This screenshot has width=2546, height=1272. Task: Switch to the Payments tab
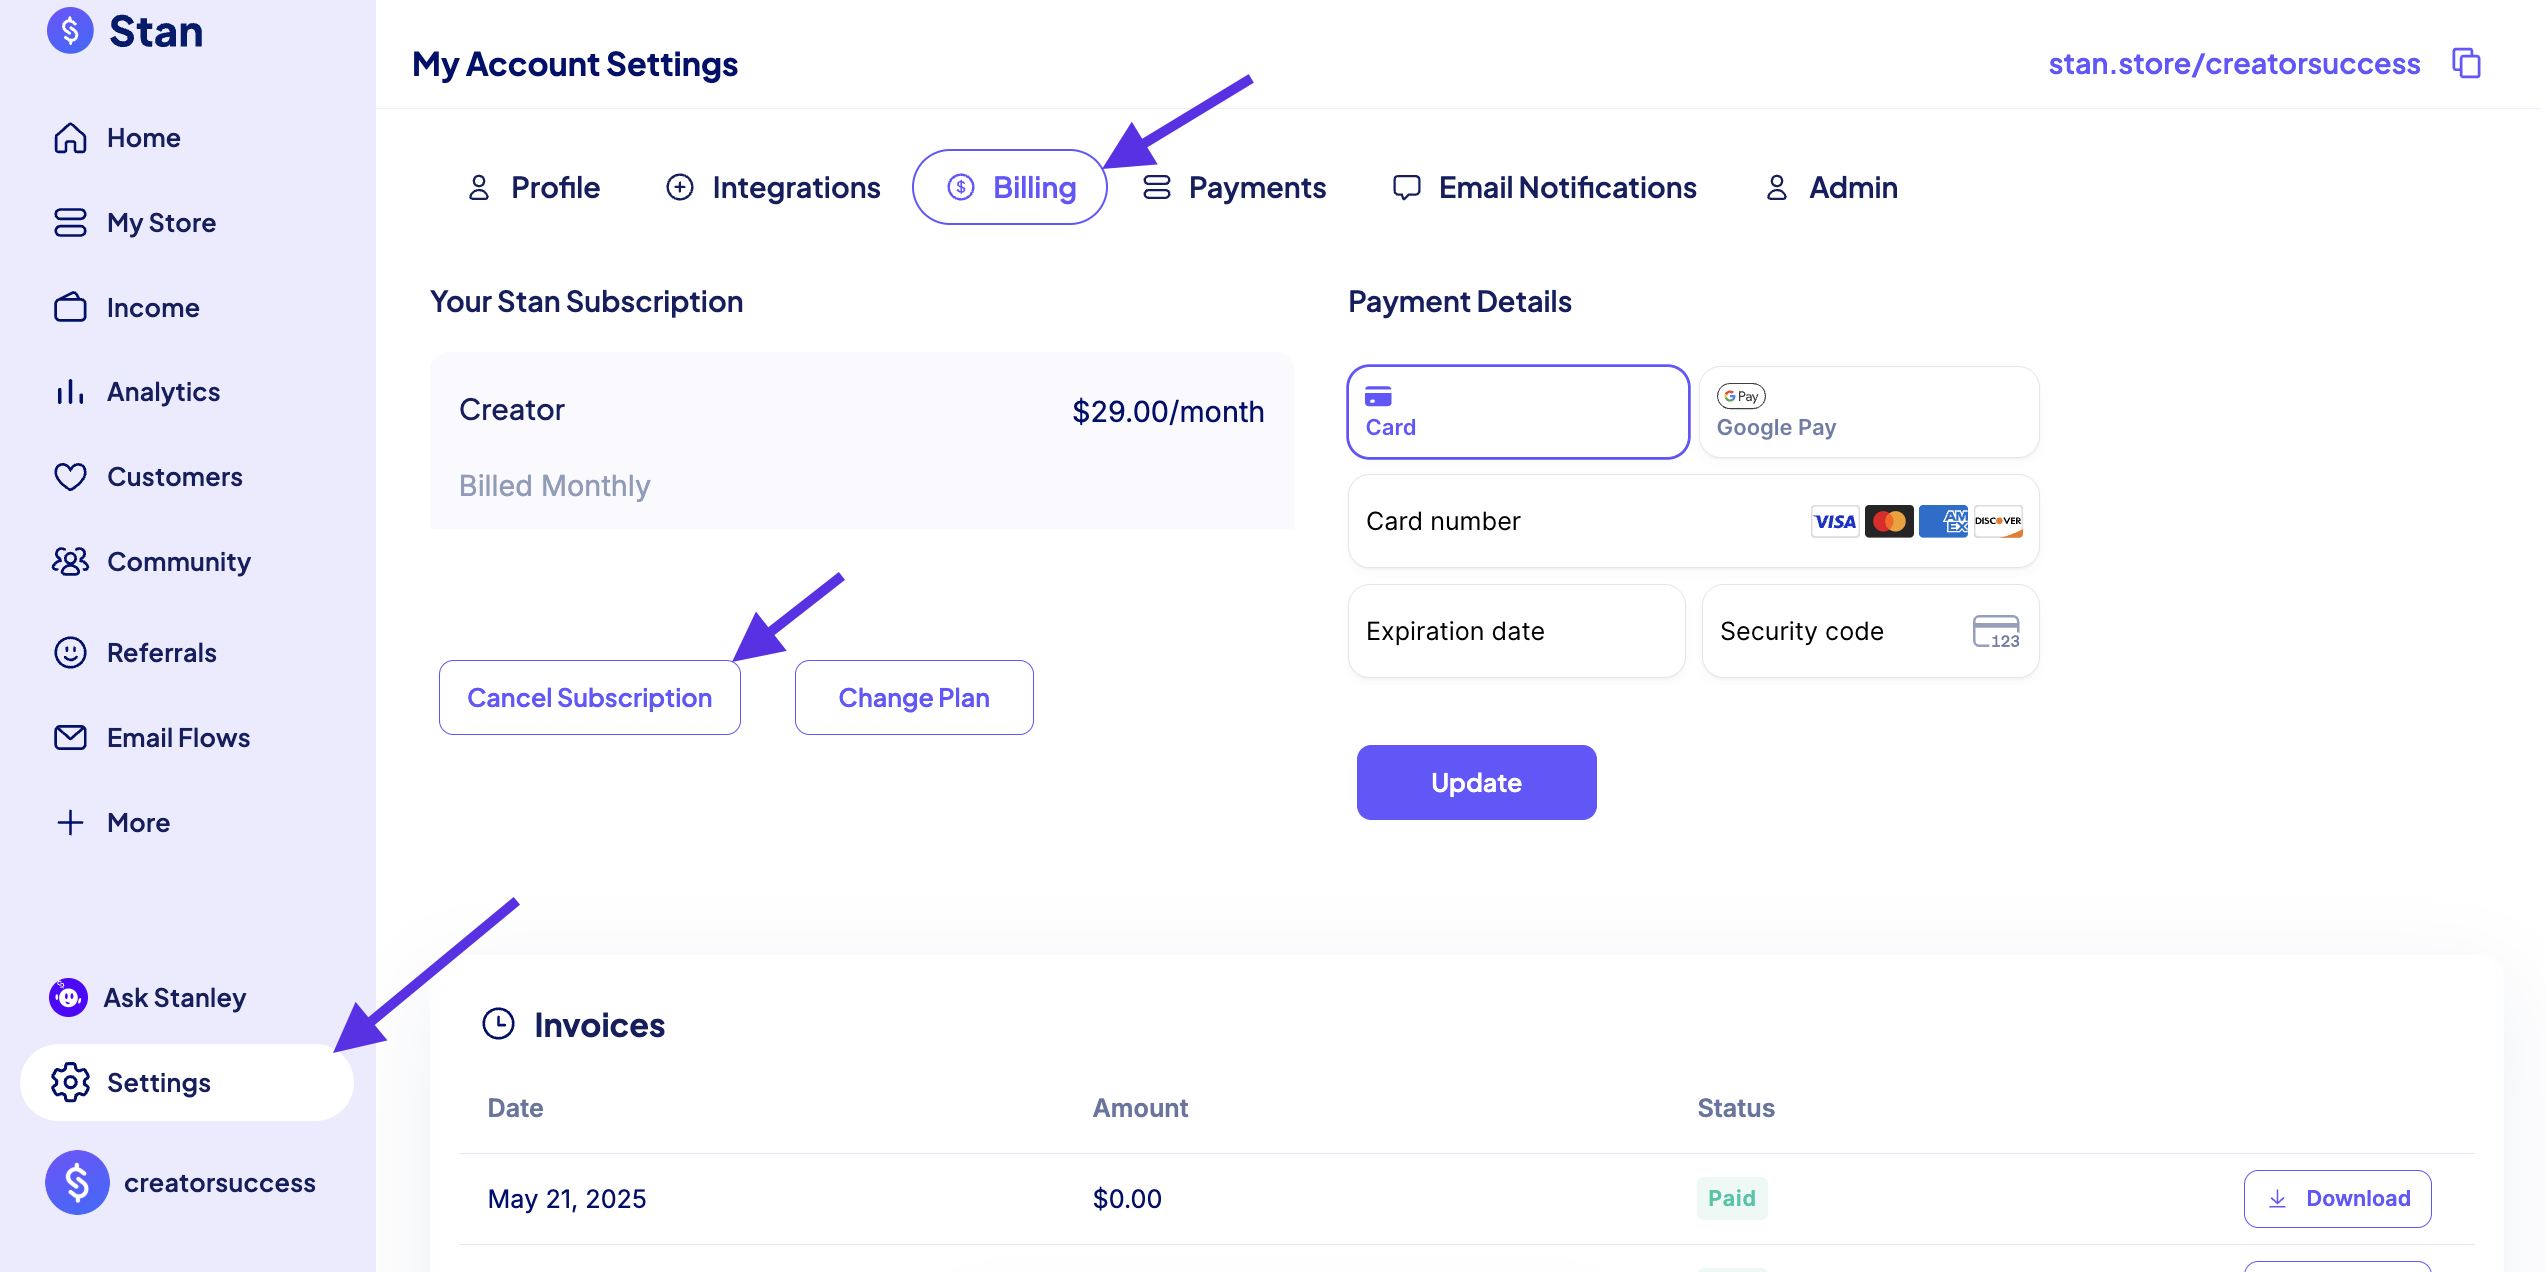(x=1234, y=187)
